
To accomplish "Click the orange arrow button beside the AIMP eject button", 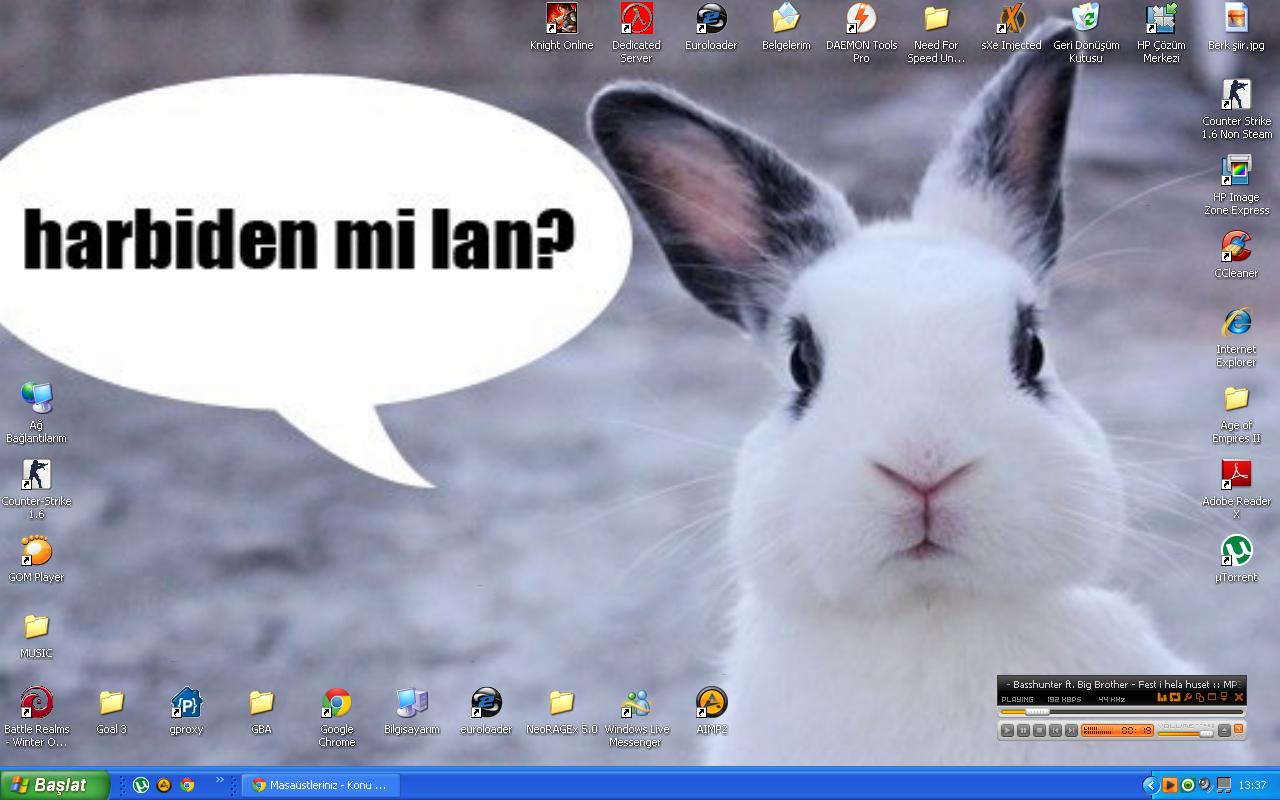I will tap(1238, 728).
